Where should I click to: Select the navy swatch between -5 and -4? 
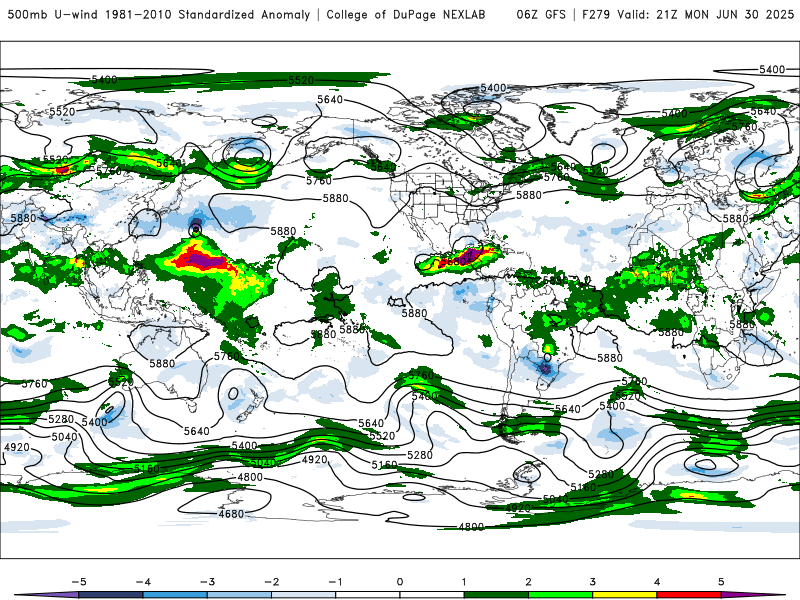coord(111,595)
